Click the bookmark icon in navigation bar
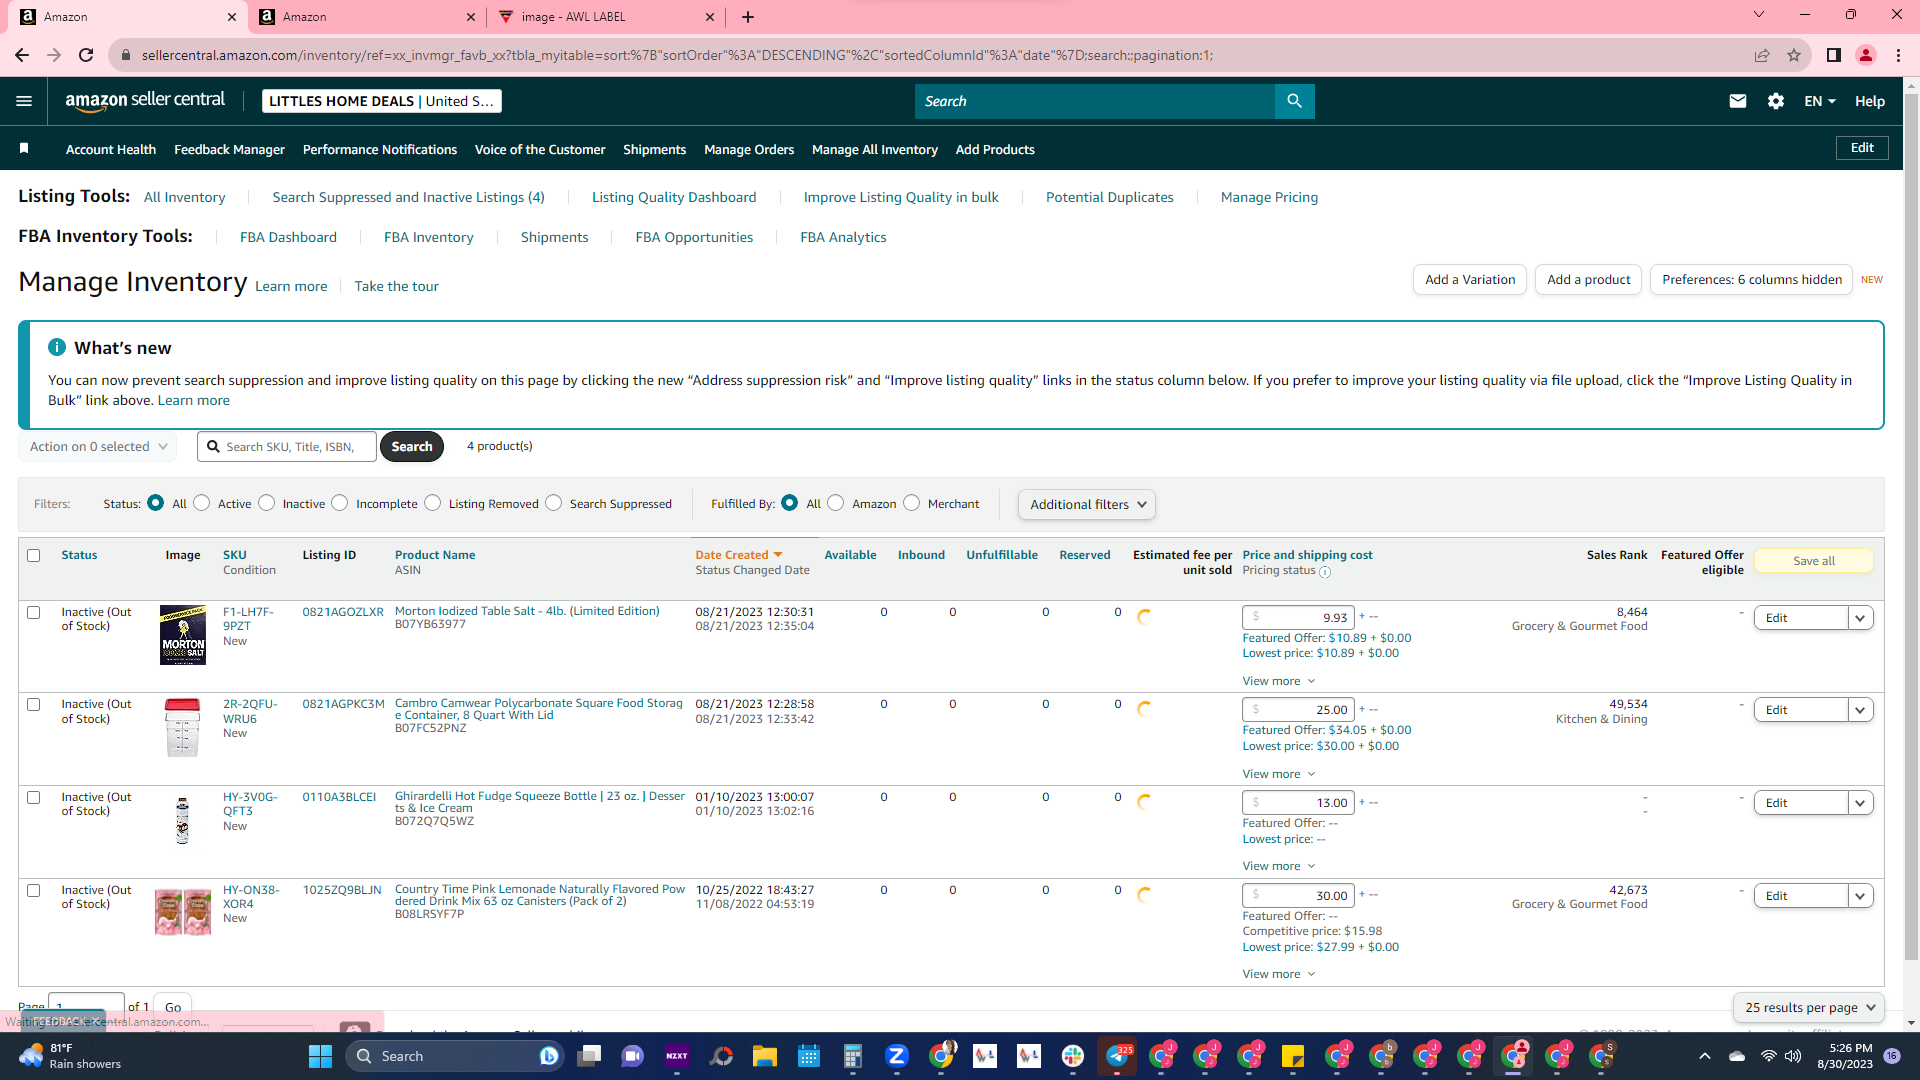This screenshot has width=1920, height=1080. 24,149
